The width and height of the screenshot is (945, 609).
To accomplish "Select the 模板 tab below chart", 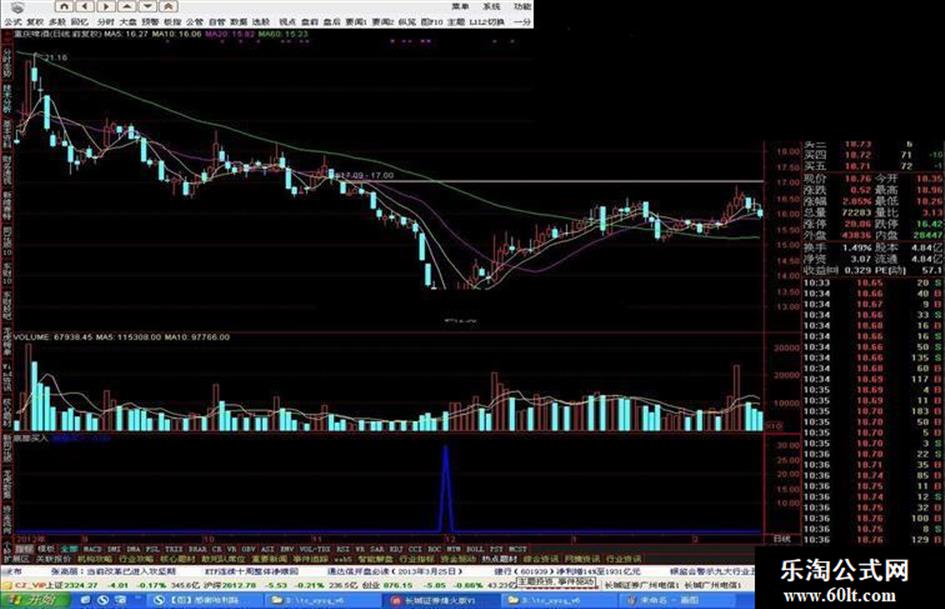I will [x=46, y=549].
